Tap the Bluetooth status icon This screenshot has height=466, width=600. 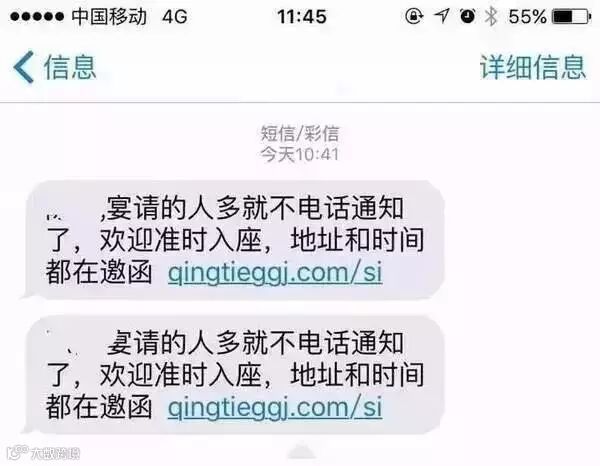click(x=491, y=16)
